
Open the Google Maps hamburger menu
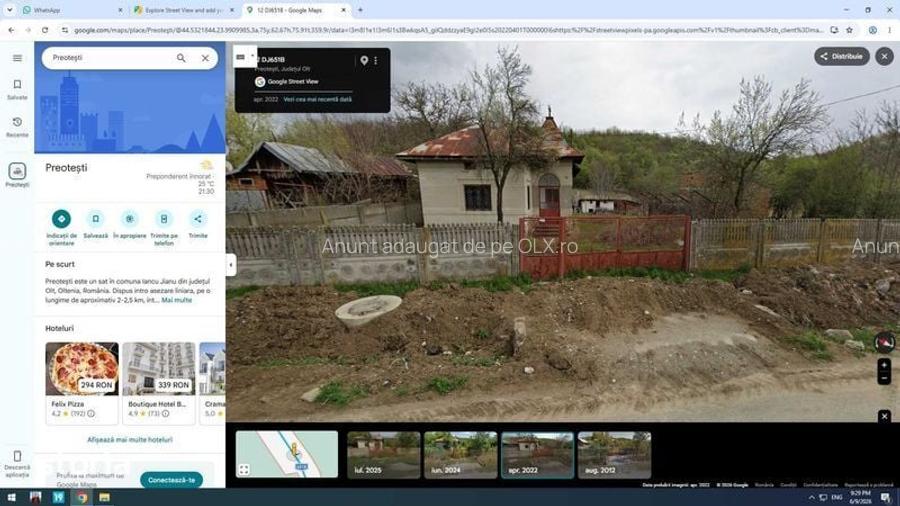17,58
